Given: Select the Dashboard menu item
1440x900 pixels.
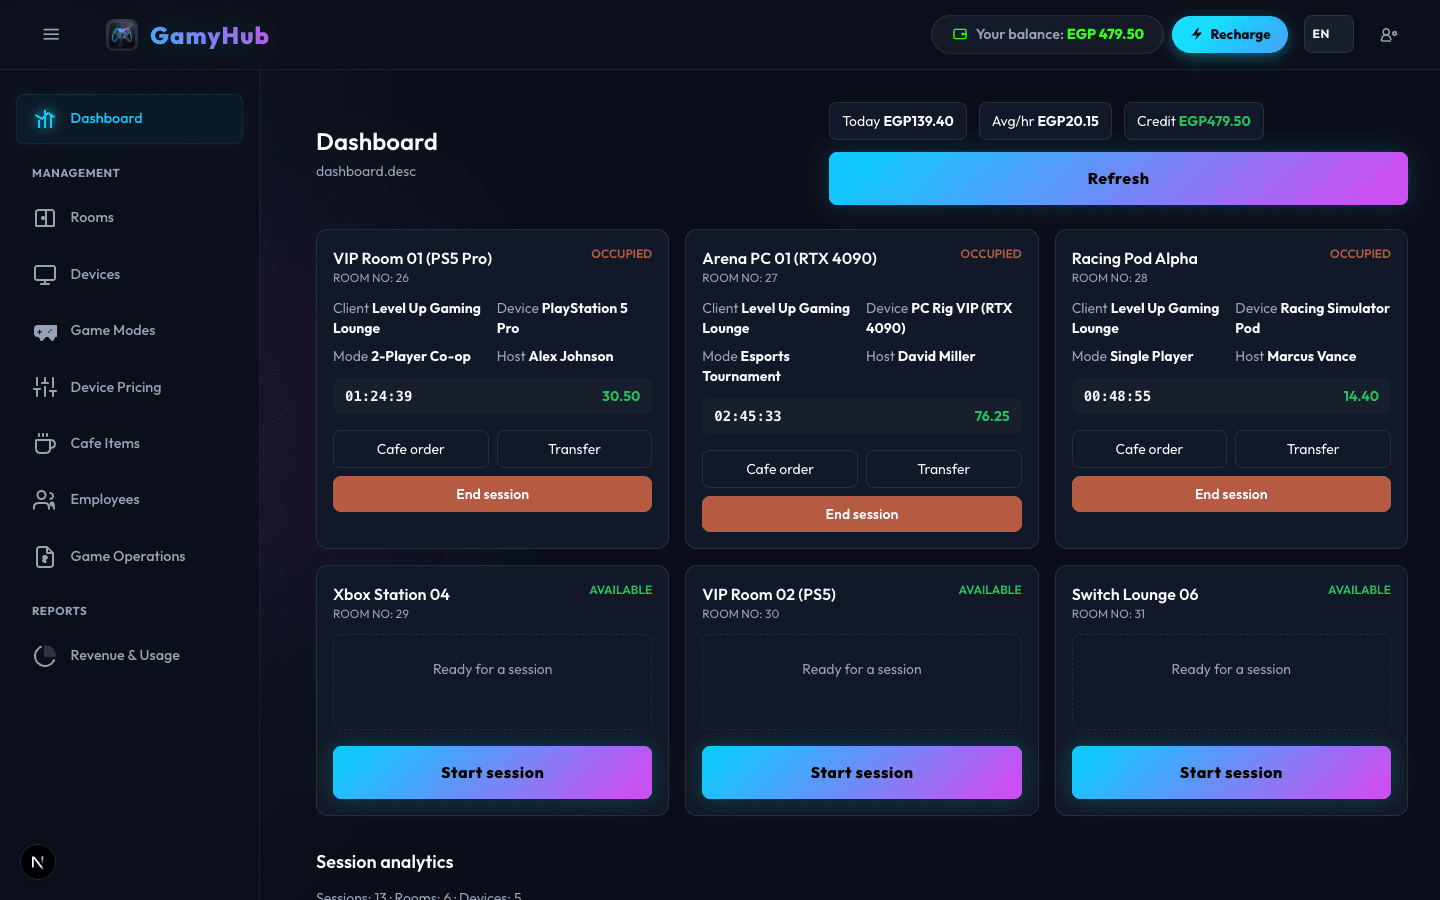Looking at the screenshot, I should 129,119.
